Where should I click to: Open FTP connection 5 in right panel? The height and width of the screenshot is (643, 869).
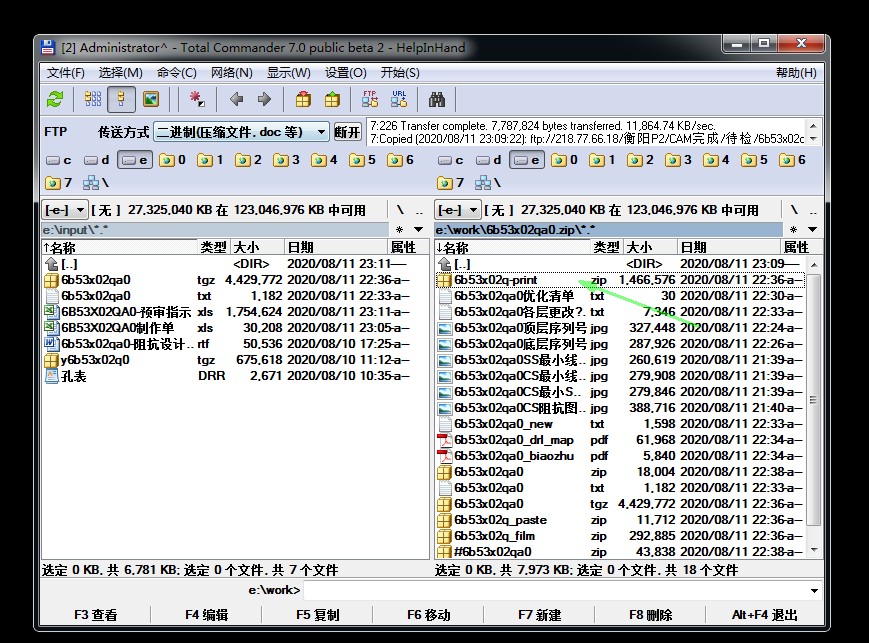755,160
